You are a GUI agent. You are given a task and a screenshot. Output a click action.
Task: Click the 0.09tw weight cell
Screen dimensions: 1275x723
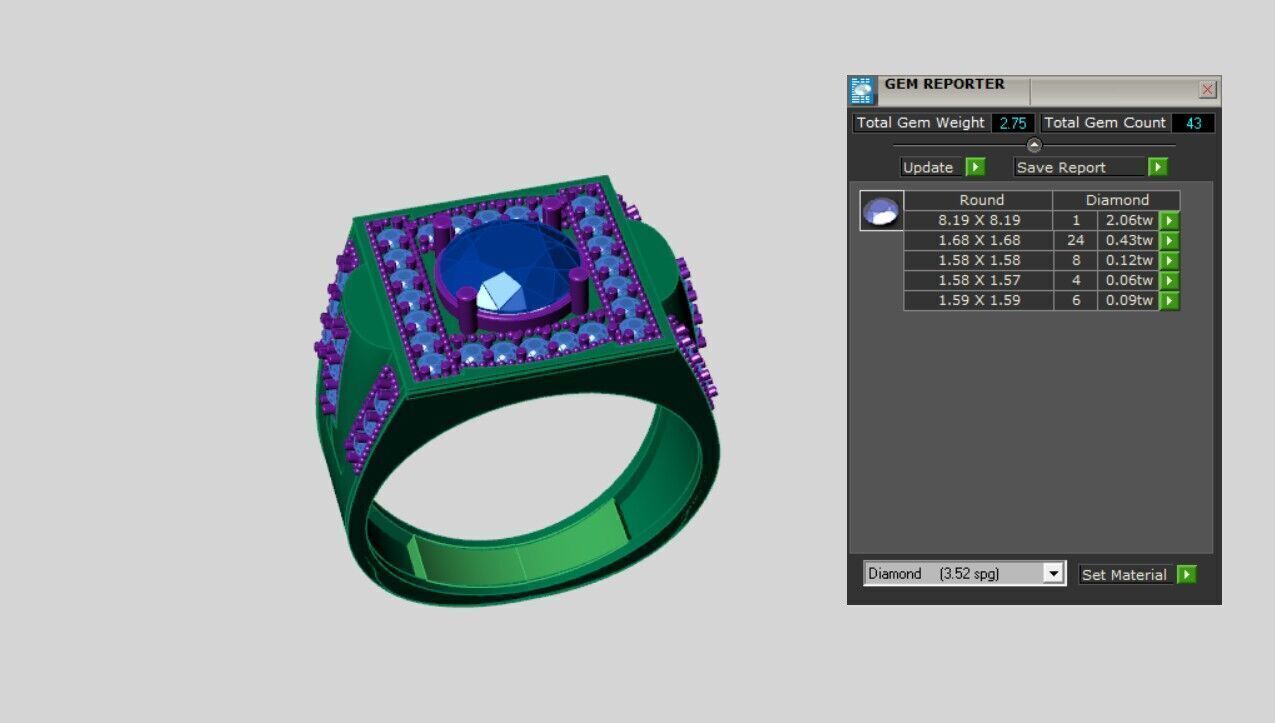(x=1129, y=300)
